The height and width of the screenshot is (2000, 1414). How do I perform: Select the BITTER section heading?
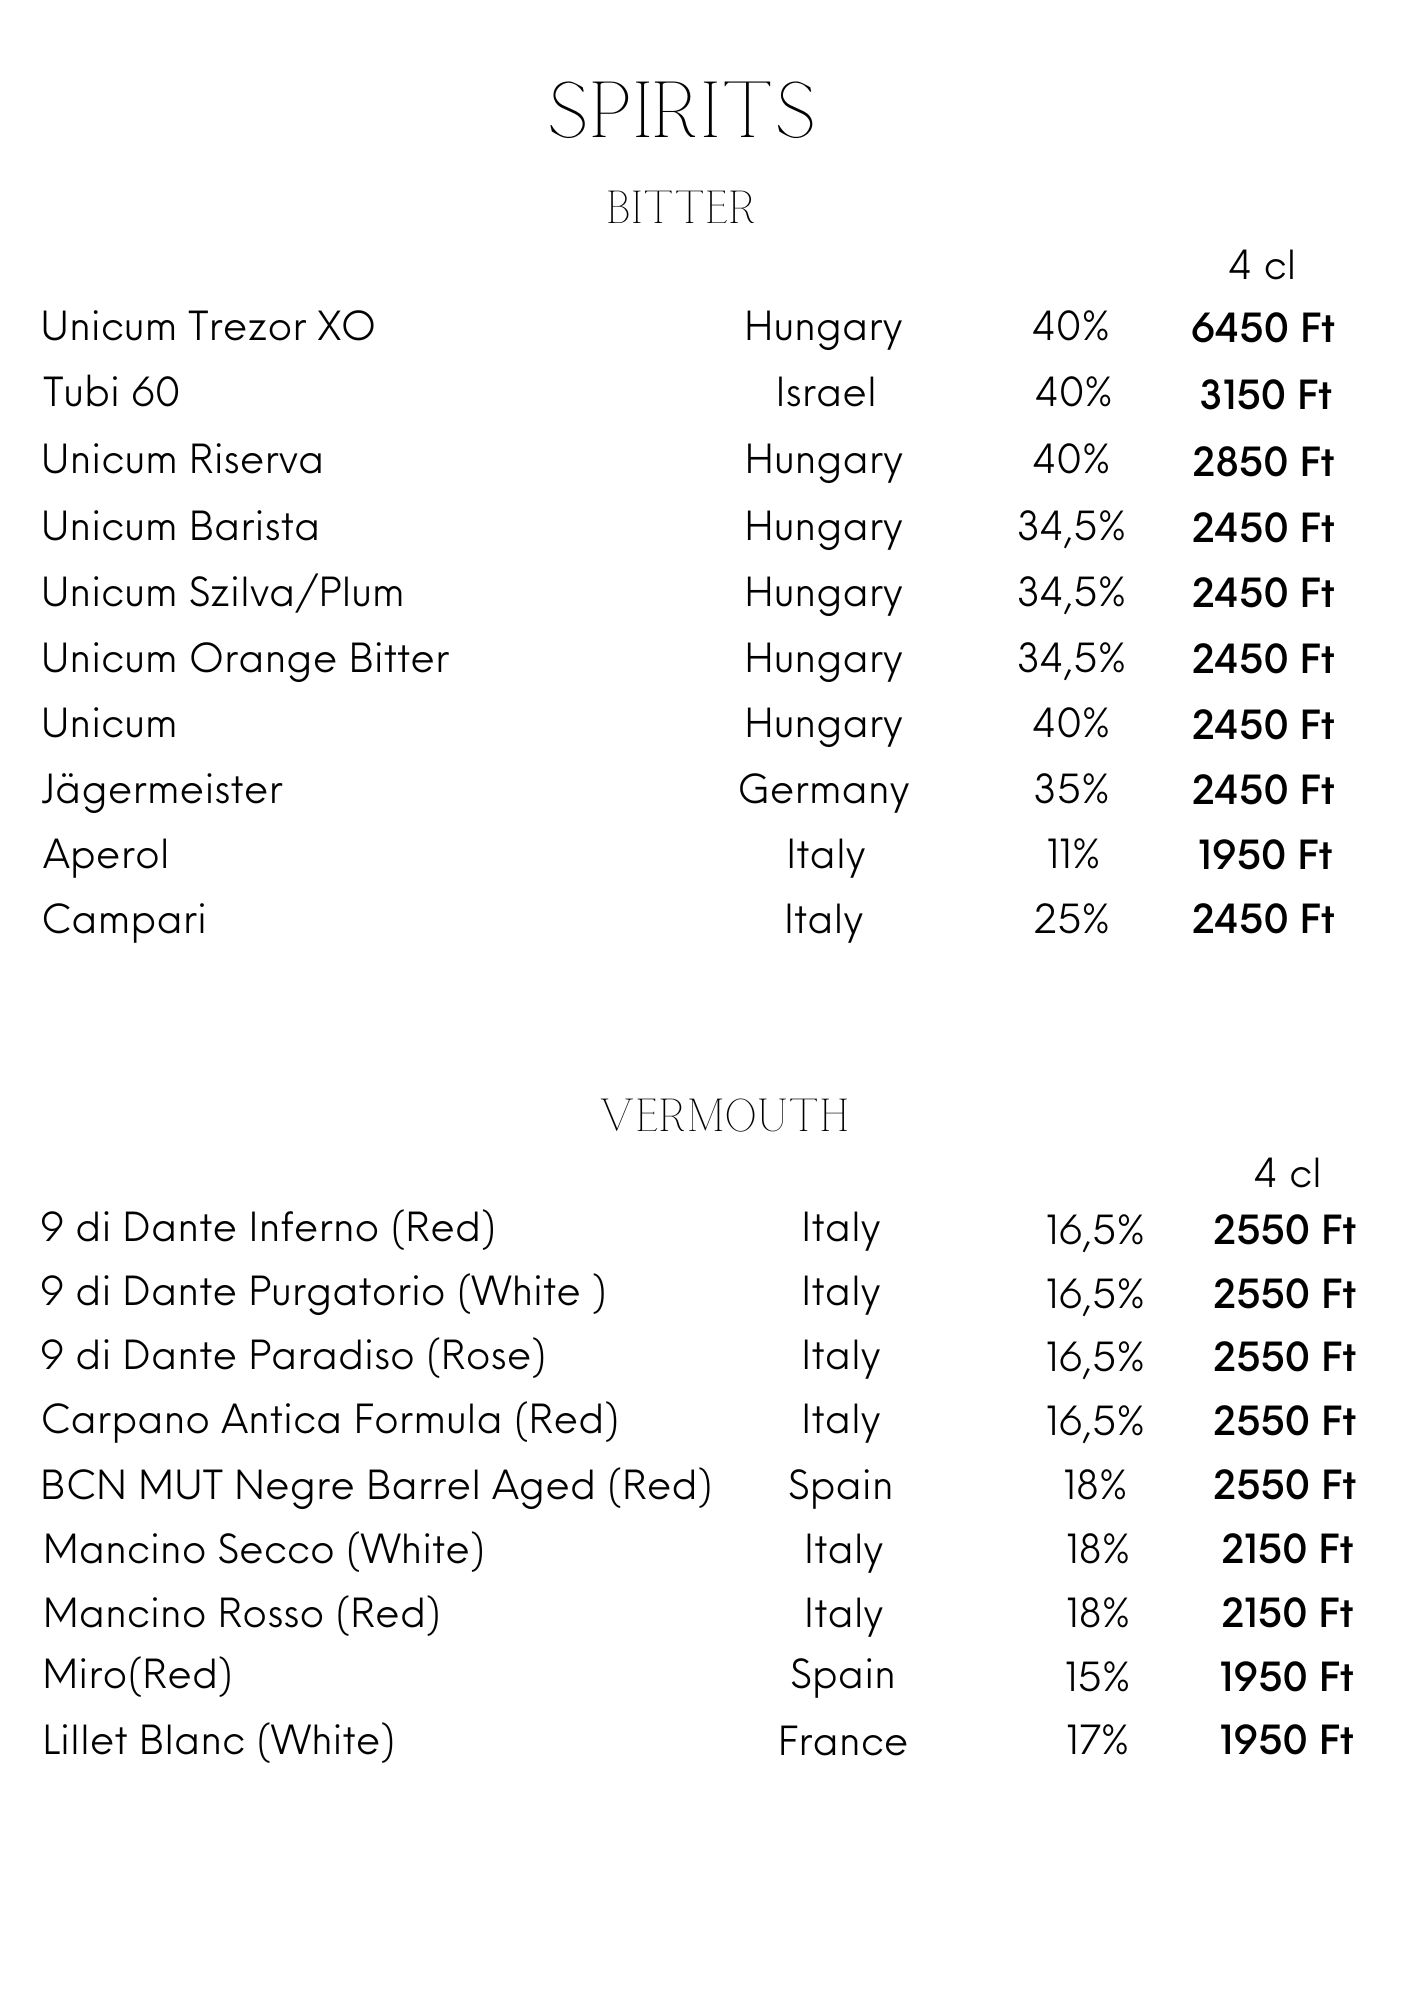tap(680, 208)
